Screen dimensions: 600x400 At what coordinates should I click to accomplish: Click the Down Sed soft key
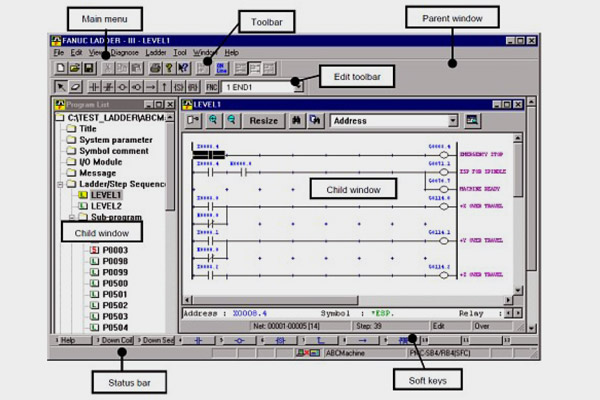point(156,340)
